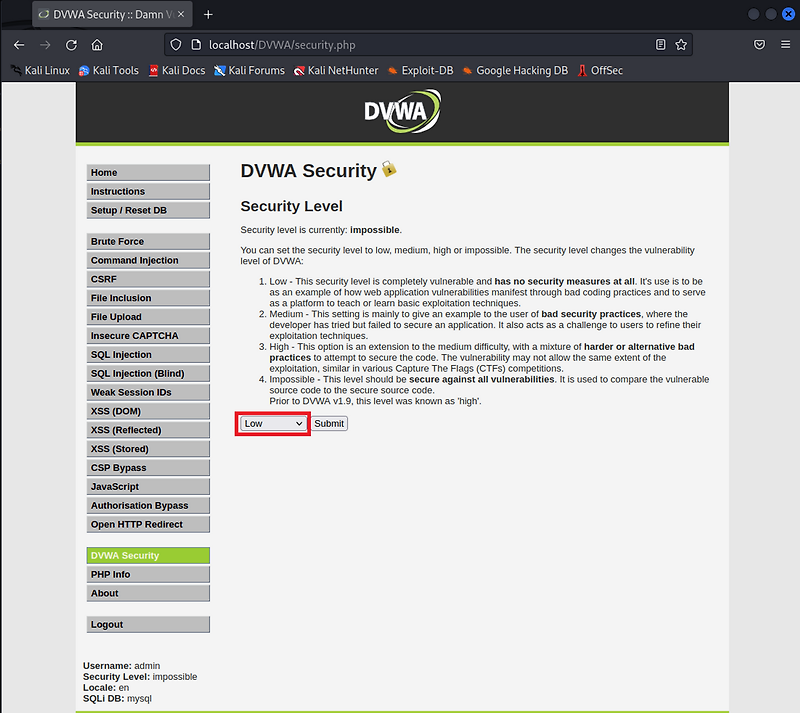Bookmark this page with the star icon
This screenshot has height=713, width=800.
[x=683, y=44]
